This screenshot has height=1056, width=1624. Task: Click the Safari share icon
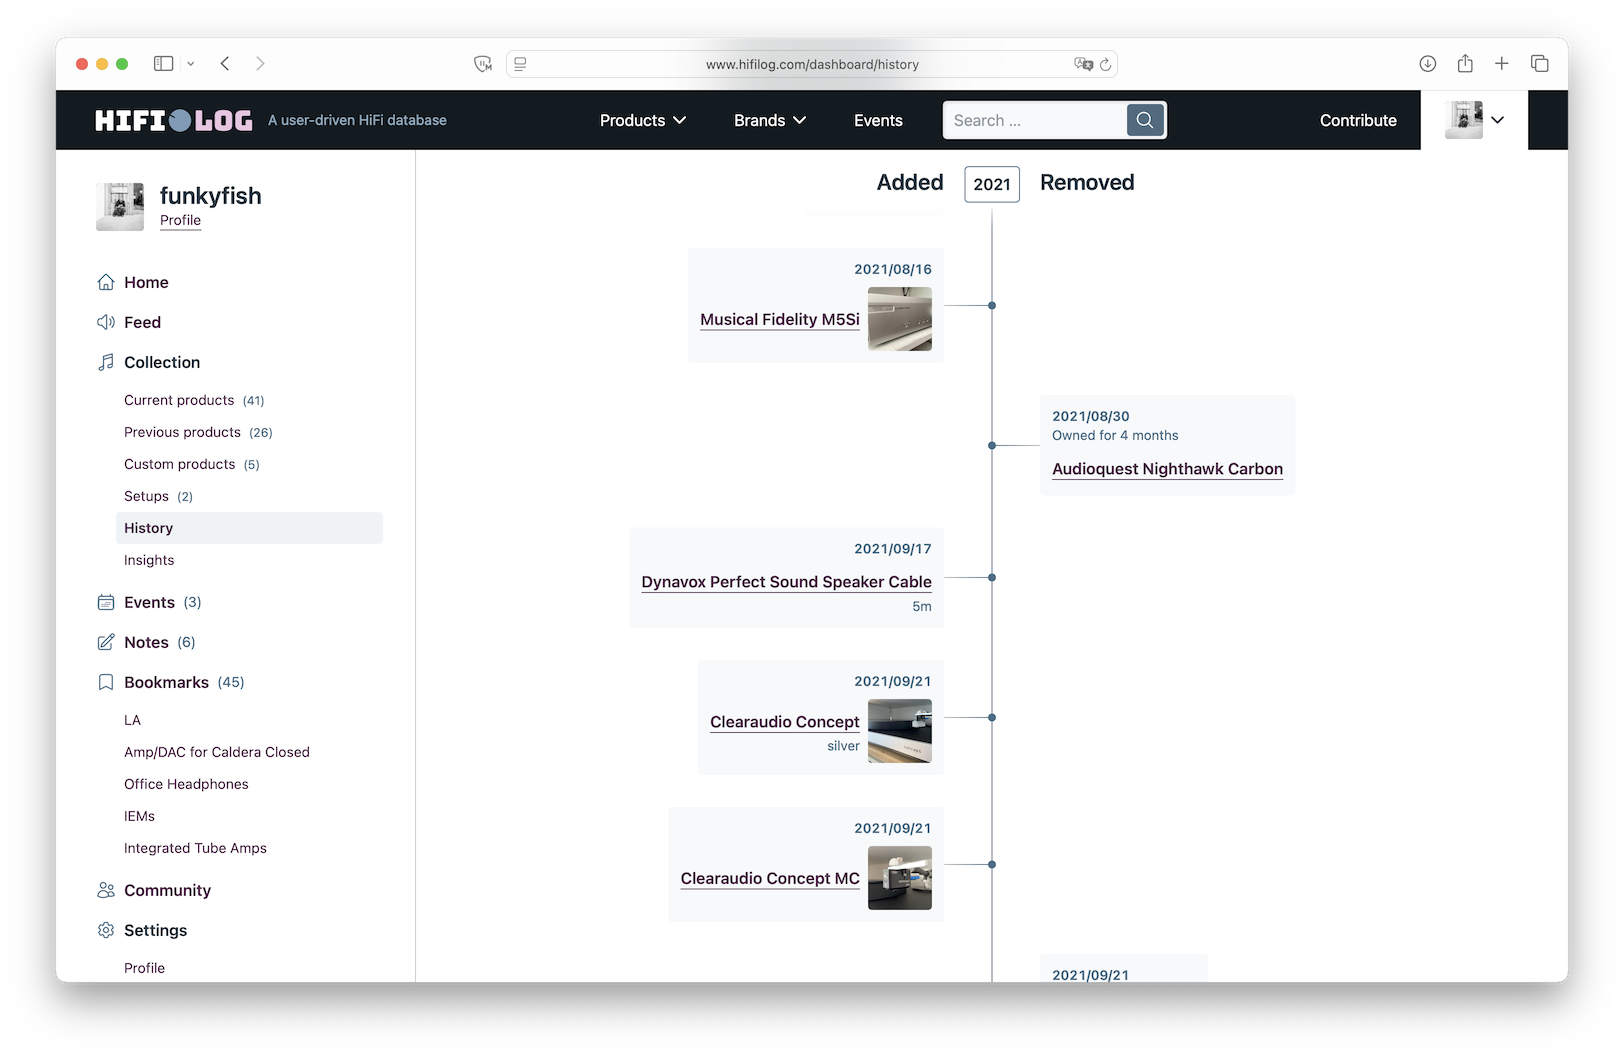tap(1465, 63)
